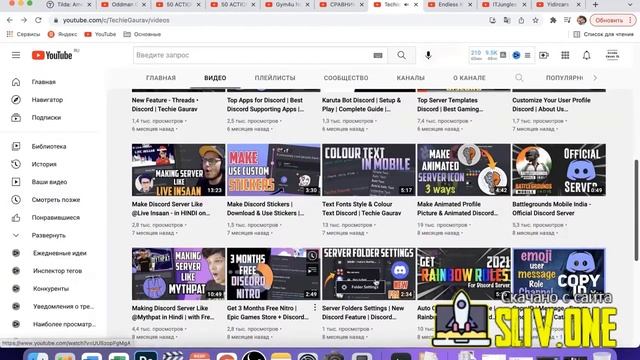Screen dimensions: 640x360
Task: Click the page vertical scrollbar
Action: pyautogui.click(x=636, y=210)
